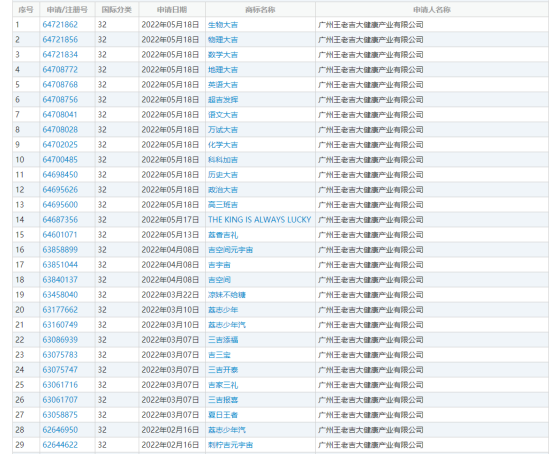Click registration number 64687356
The height and width of the screenshot is (454, 559).
point(60,220)
